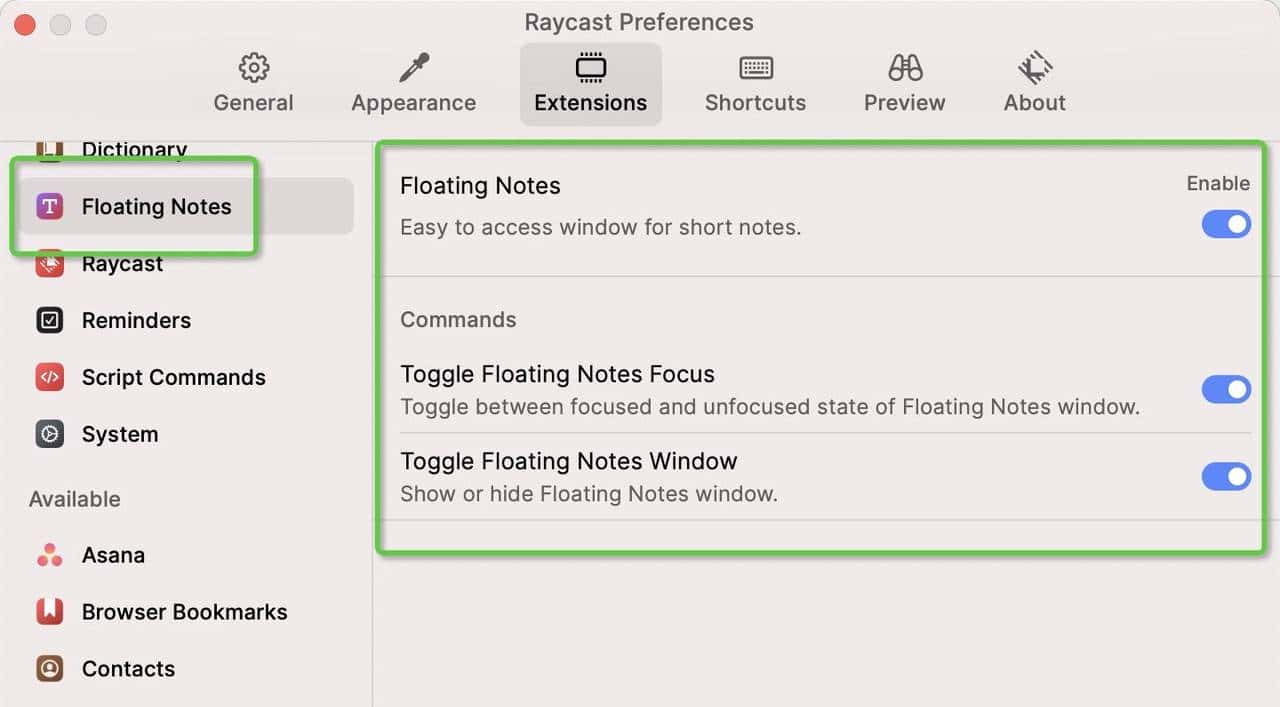Disable the Floating Notes extension
This screenshot has width=1280, height=707.
click(1226, 224)
